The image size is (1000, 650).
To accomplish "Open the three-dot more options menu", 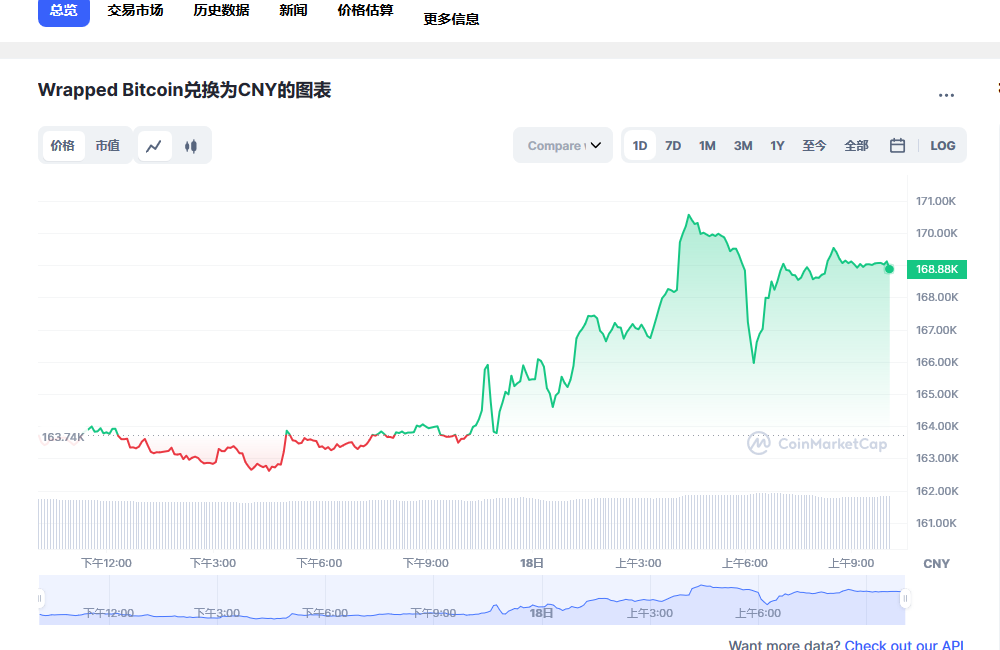I will (946, 95).
